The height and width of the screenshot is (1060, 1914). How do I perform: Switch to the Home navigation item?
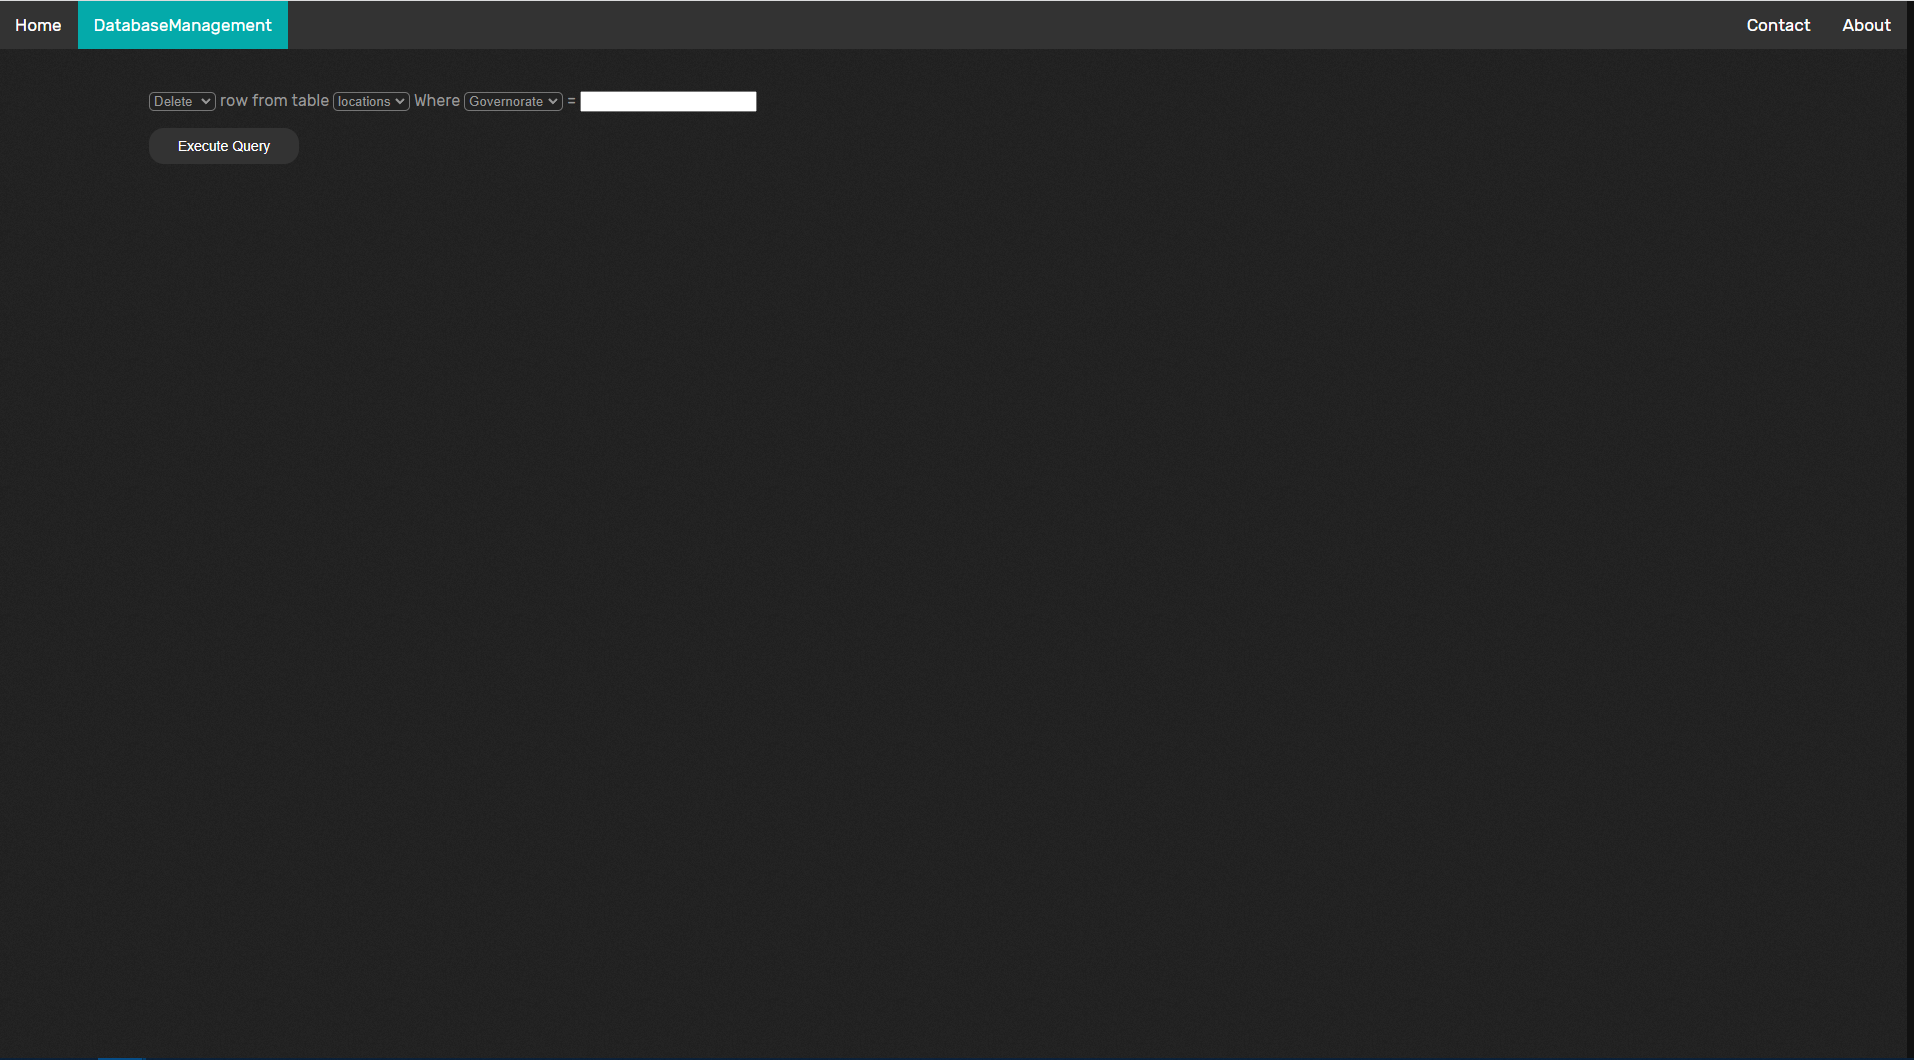pos(37,24)
